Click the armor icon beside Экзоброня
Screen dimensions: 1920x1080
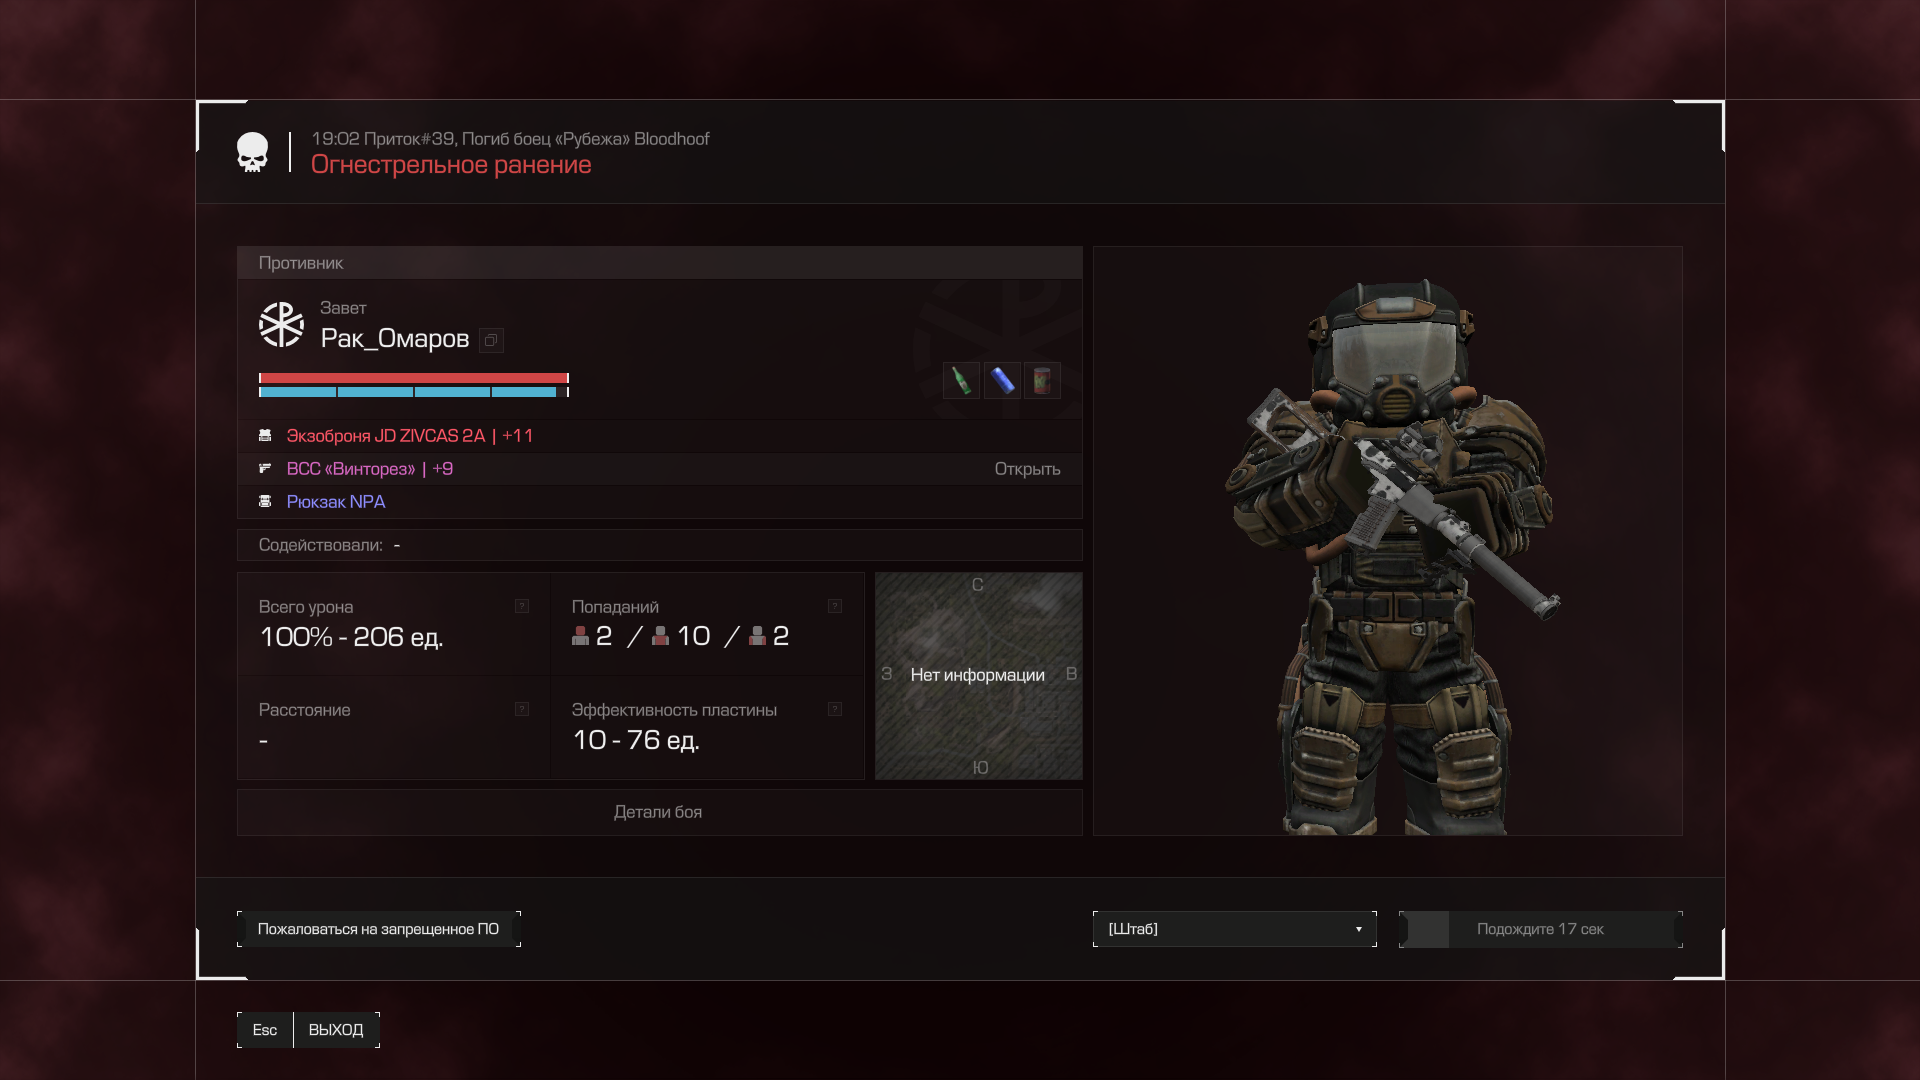[x=265, y=436]
